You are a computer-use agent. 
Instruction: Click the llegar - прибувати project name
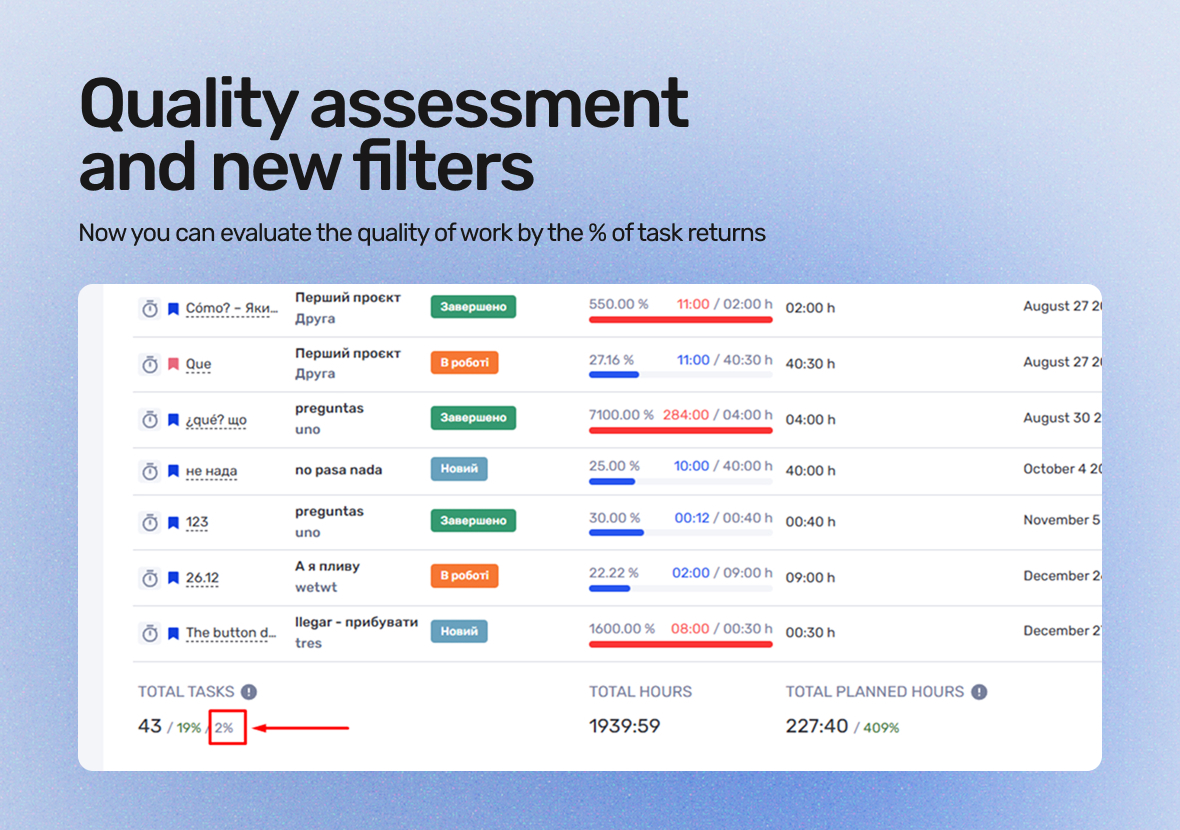(356, 622)
